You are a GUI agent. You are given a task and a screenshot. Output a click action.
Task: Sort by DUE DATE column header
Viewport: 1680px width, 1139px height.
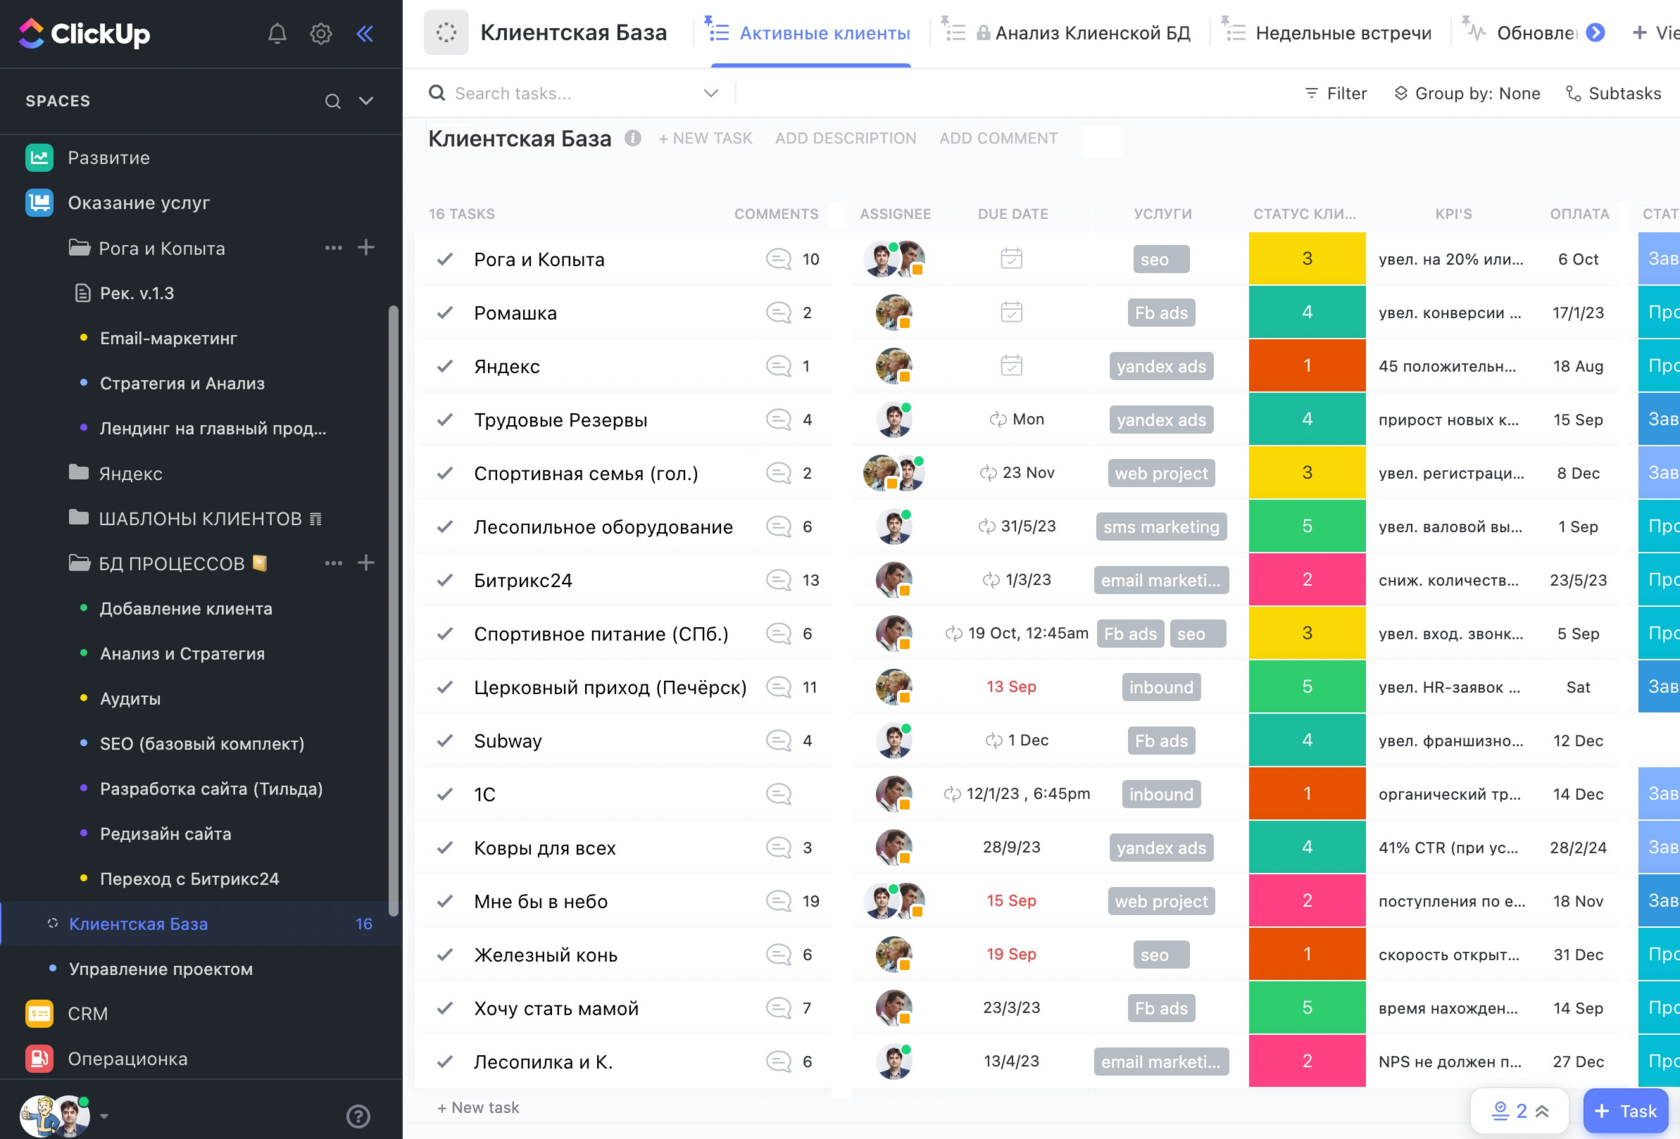coord(1013,214)
